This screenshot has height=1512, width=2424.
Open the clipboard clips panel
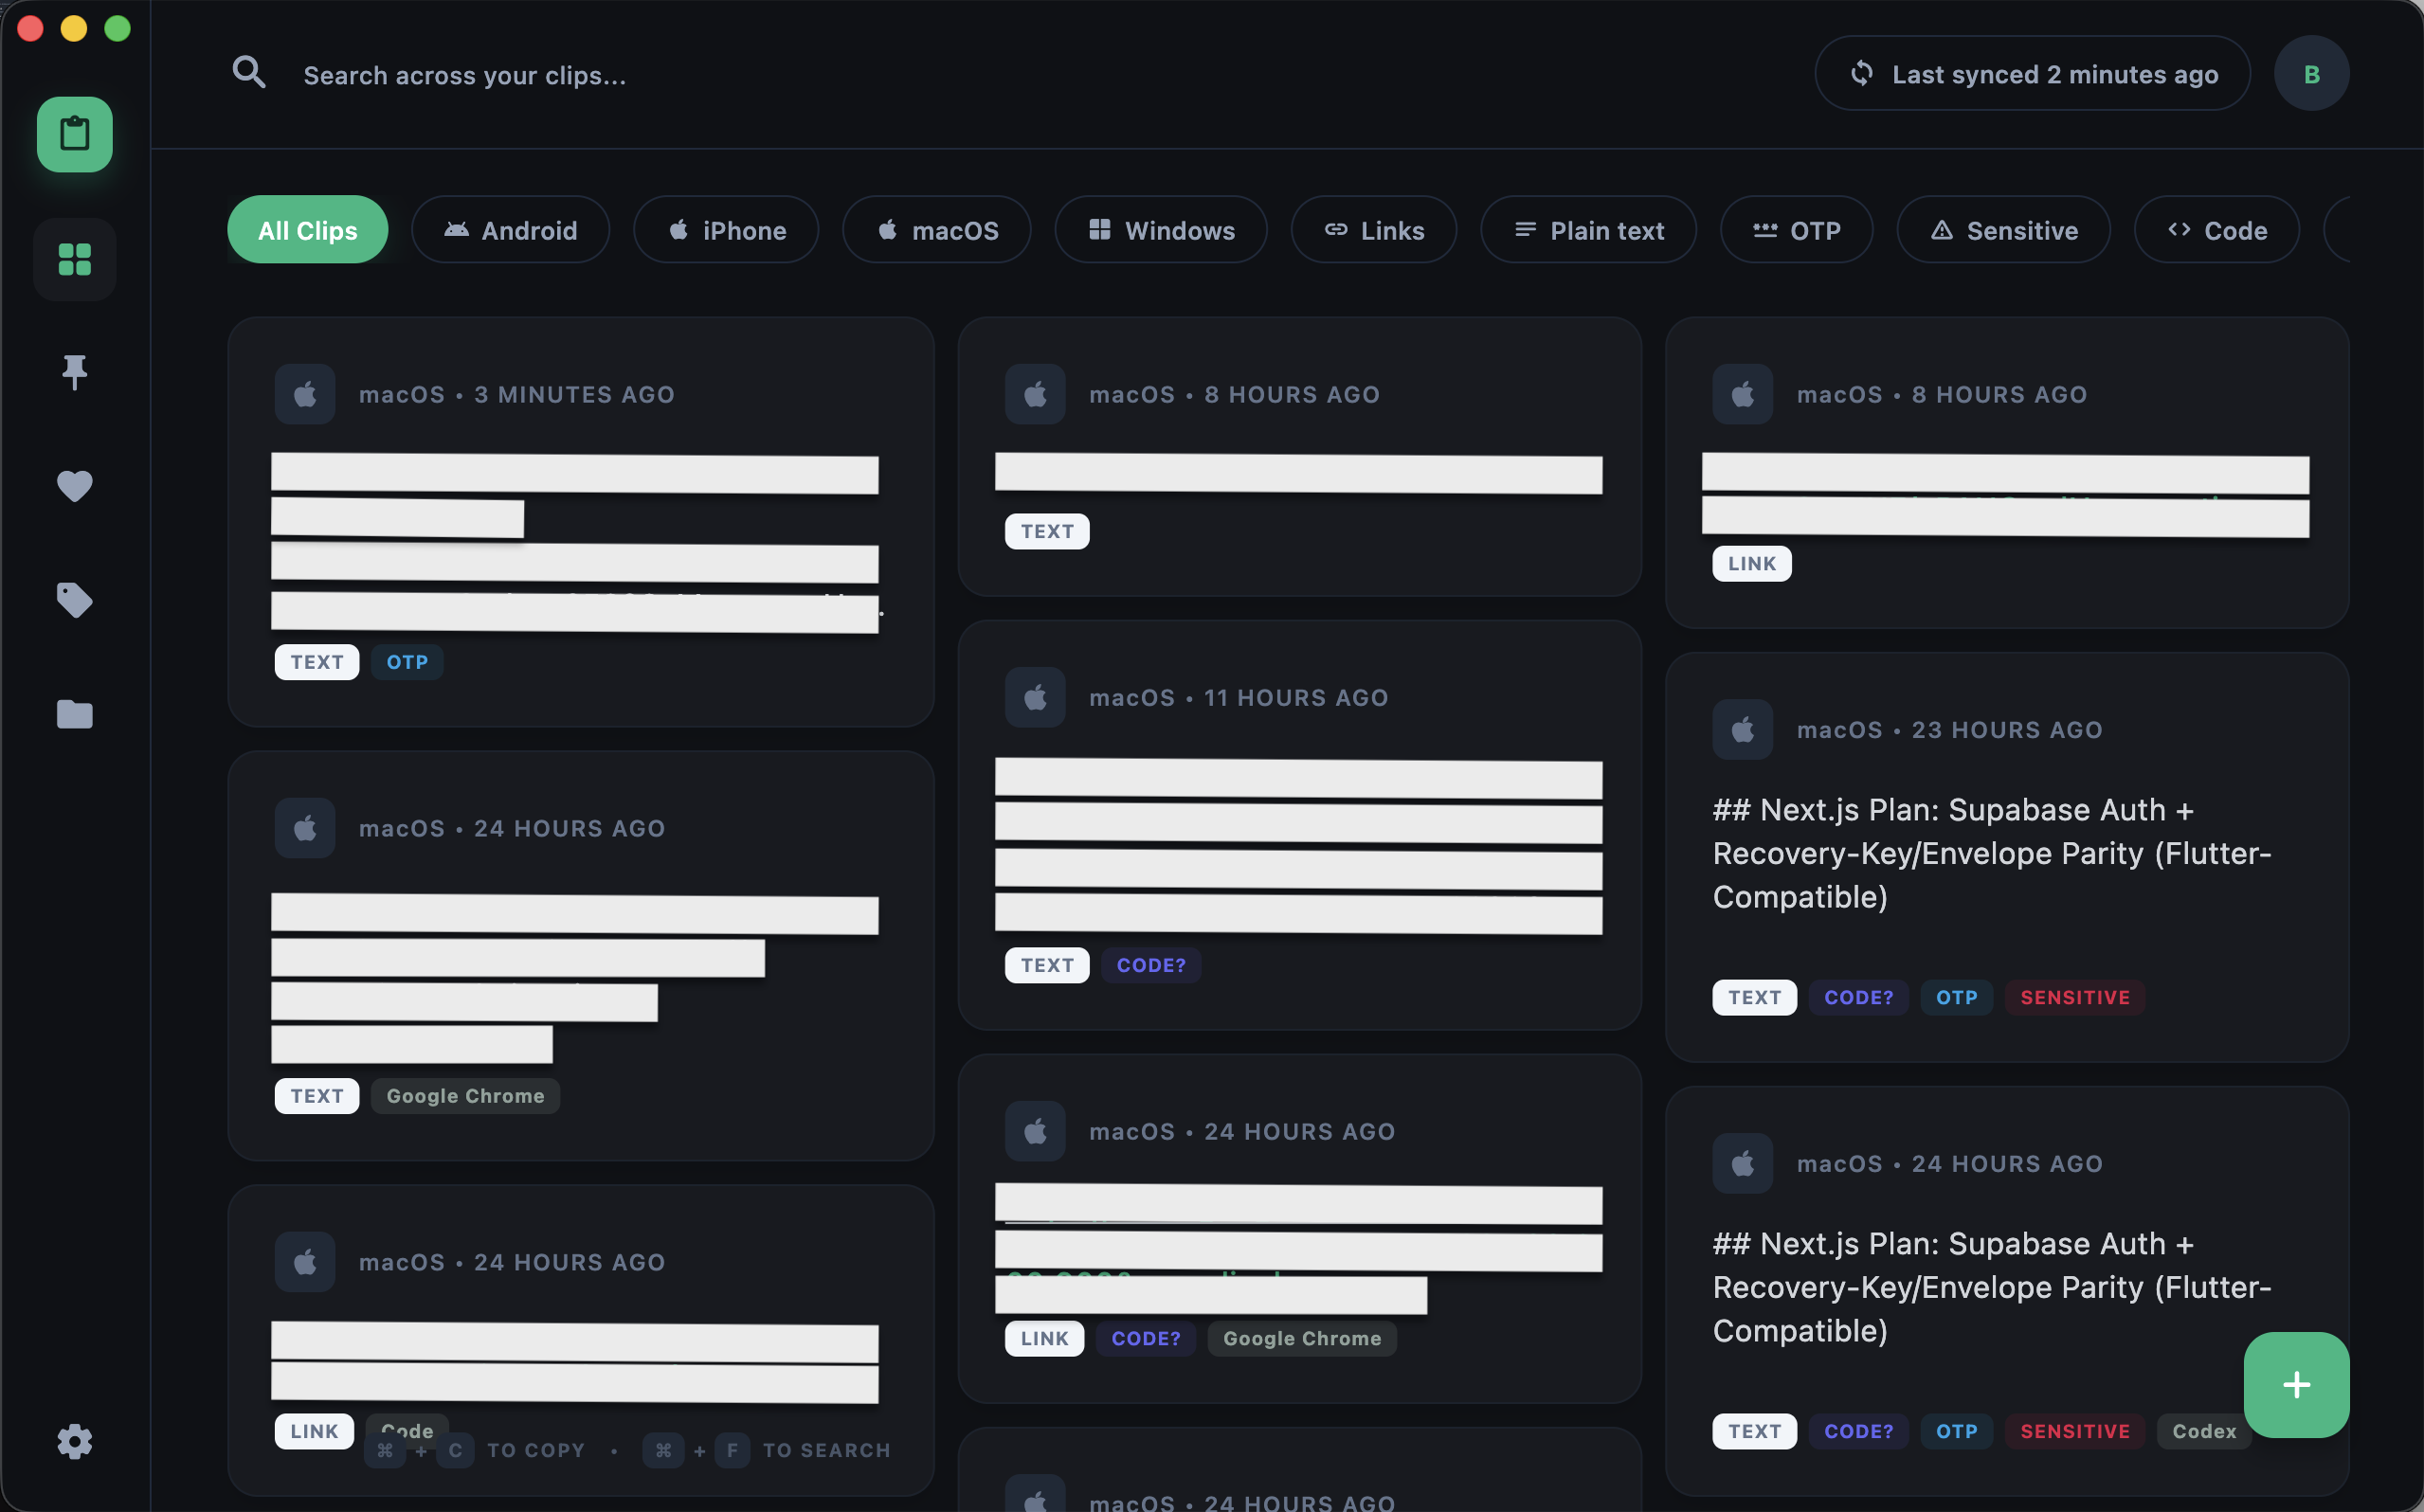coord(74,134)
